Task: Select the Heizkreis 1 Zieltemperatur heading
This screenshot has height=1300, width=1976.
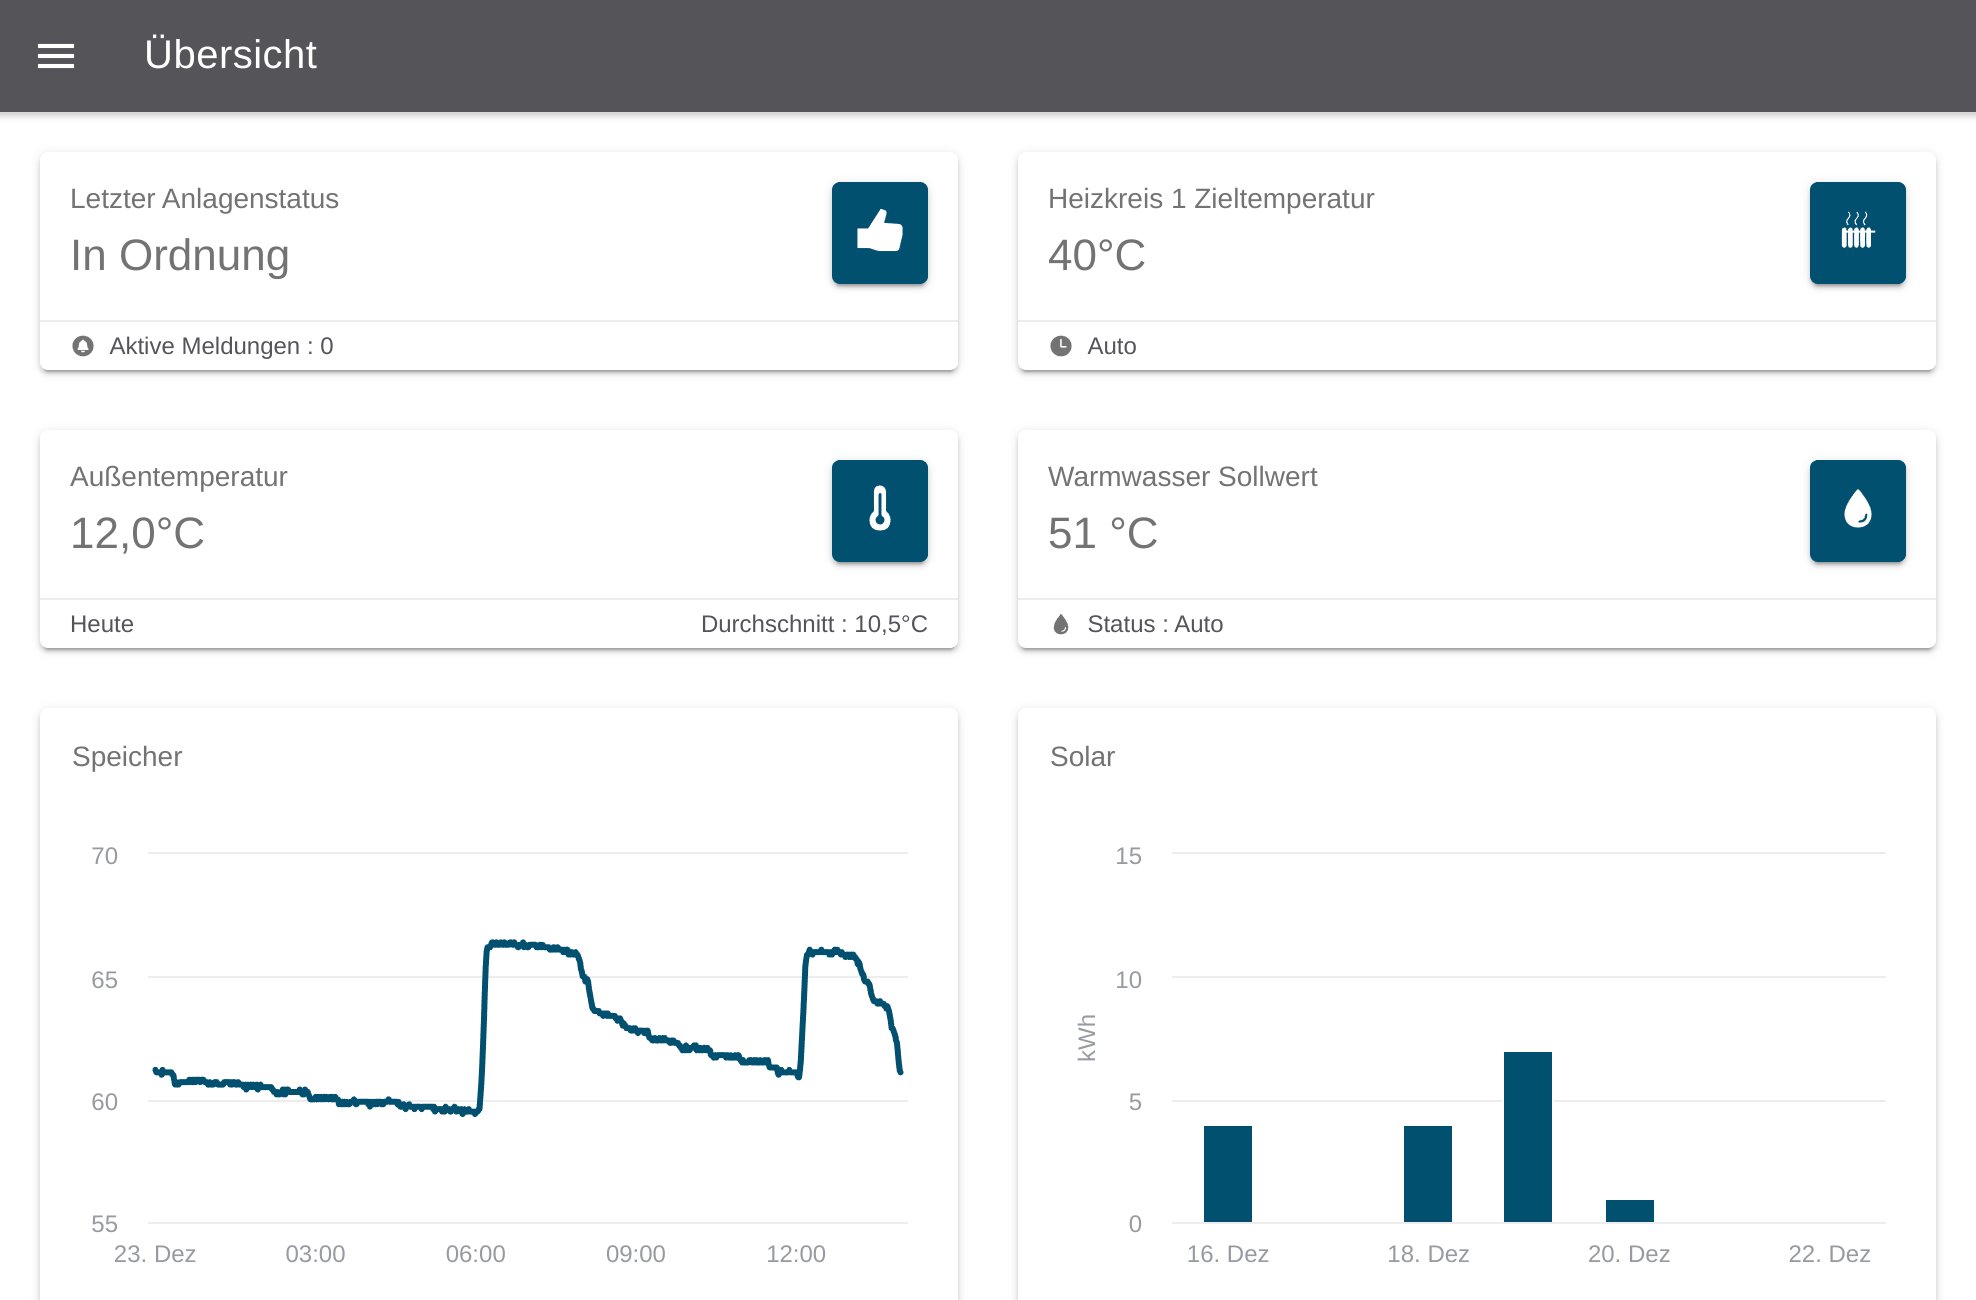Action: pyautogui.click(x=1210, y=199)
